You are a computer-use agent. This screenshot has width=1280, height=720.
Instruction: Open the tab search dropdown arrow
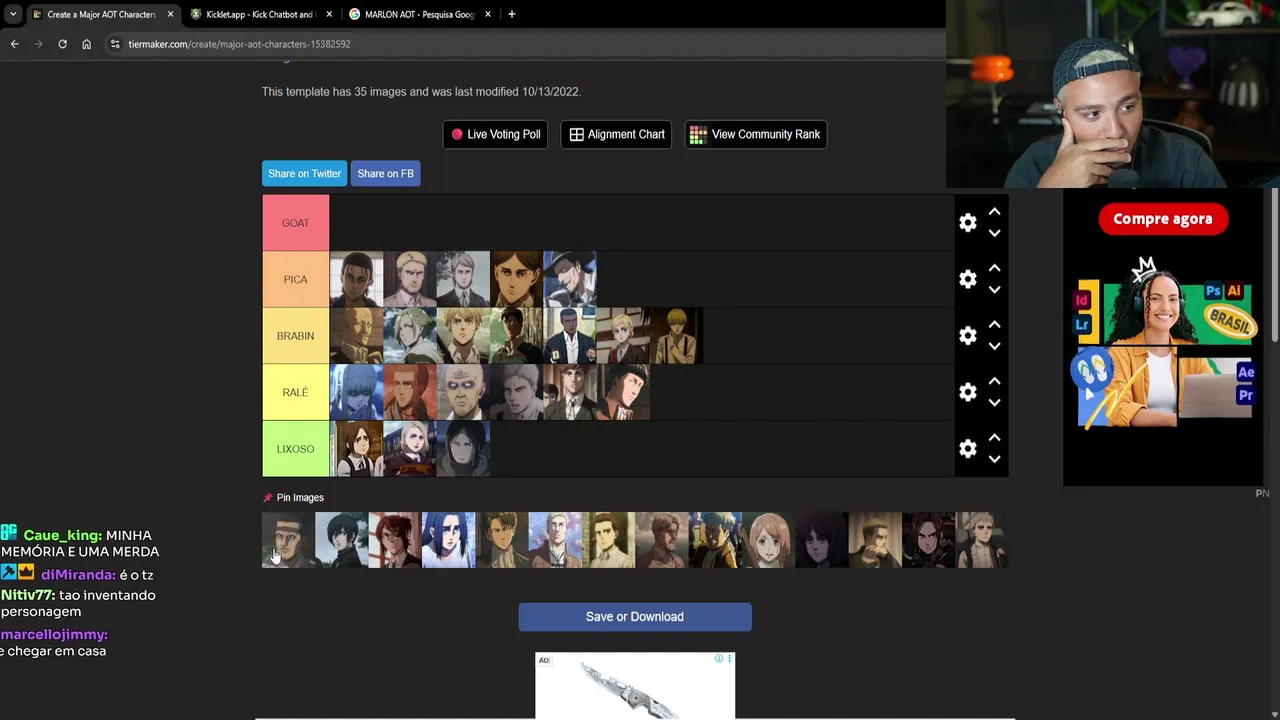click(13, 14)
